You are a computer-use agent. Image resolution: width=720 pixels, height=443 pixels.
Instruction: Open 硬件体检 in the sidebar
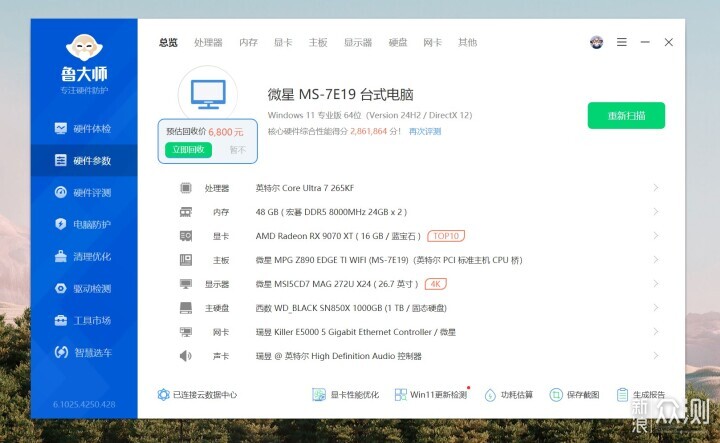(84, 129)
